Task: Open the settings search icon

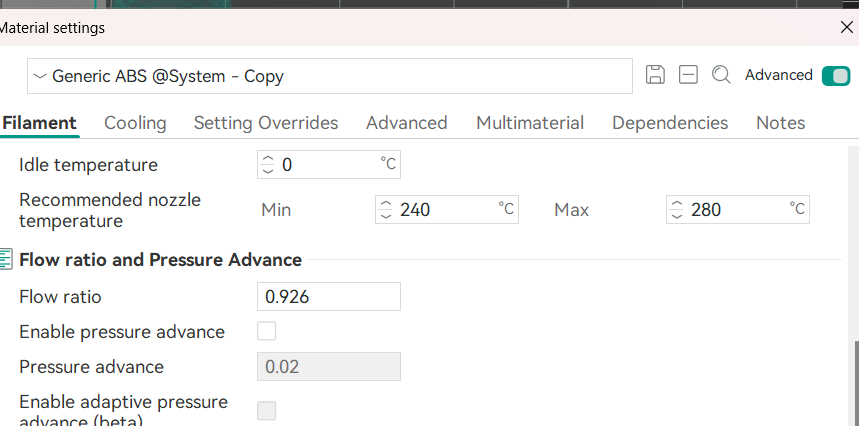Action: (x=720, y=75)
